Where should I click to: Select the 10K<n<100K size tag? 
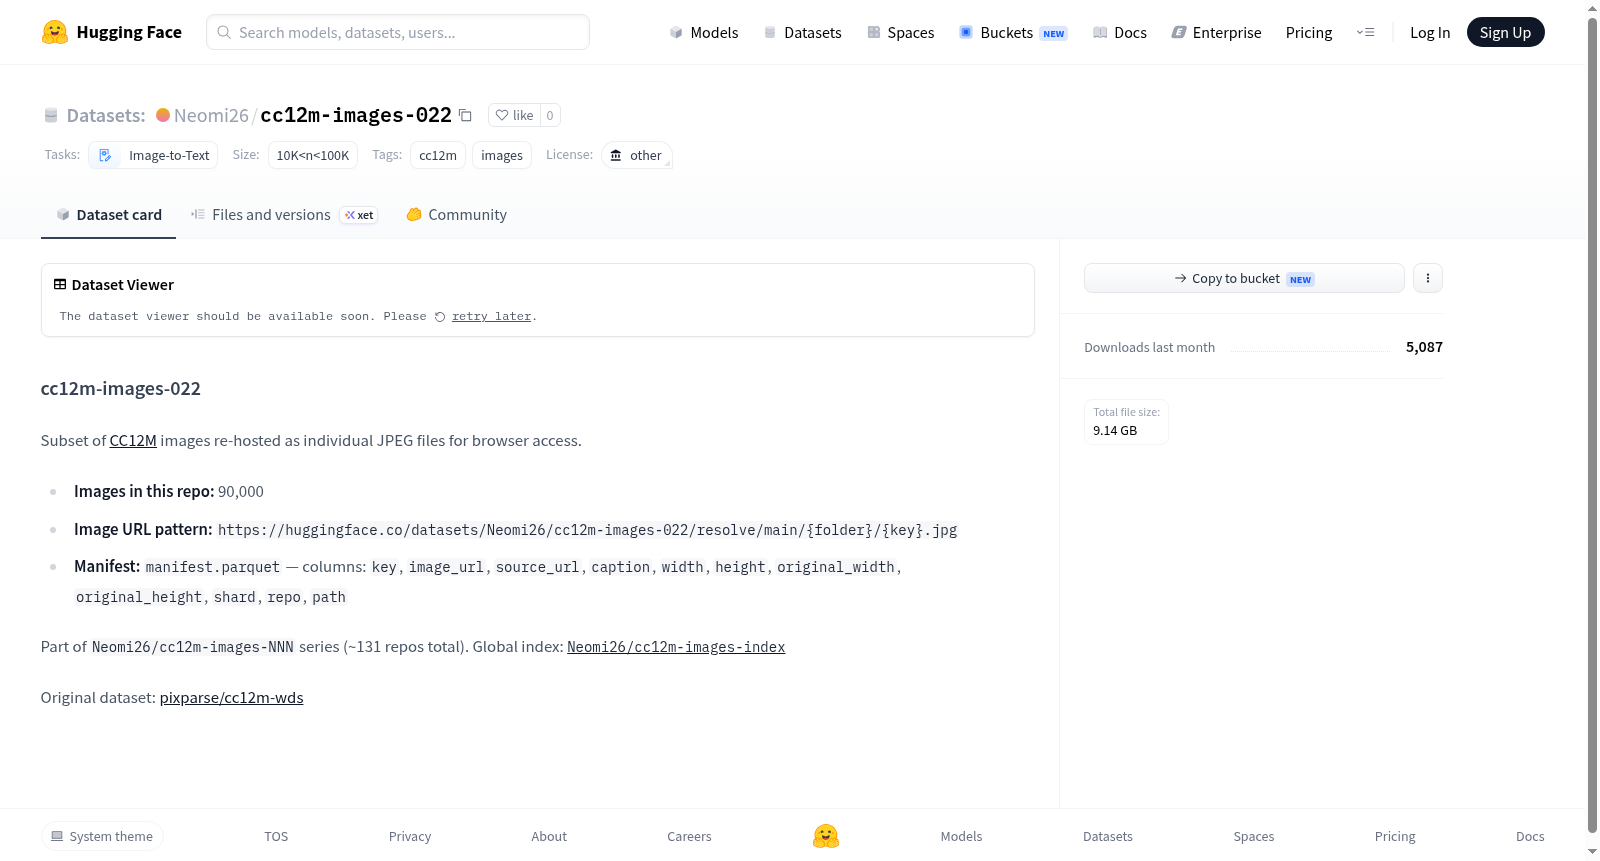[x=313, y=155]
